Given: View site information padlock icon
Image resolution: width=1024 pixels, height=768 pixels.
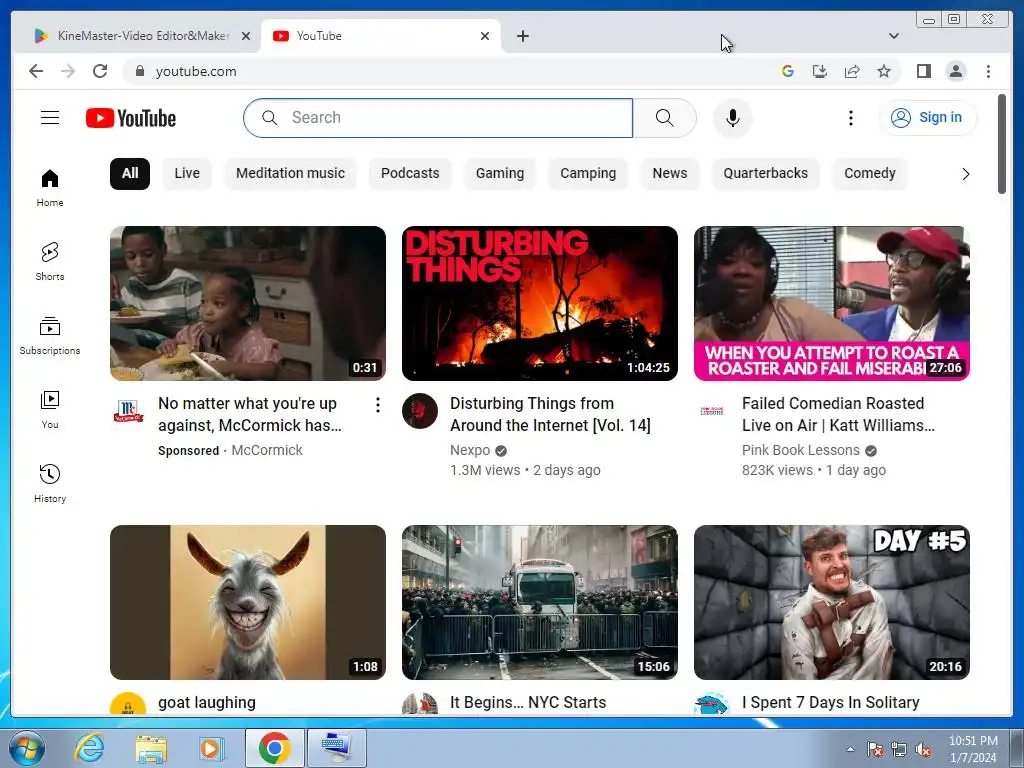Looking at the screenshot, I should point(139,71).
